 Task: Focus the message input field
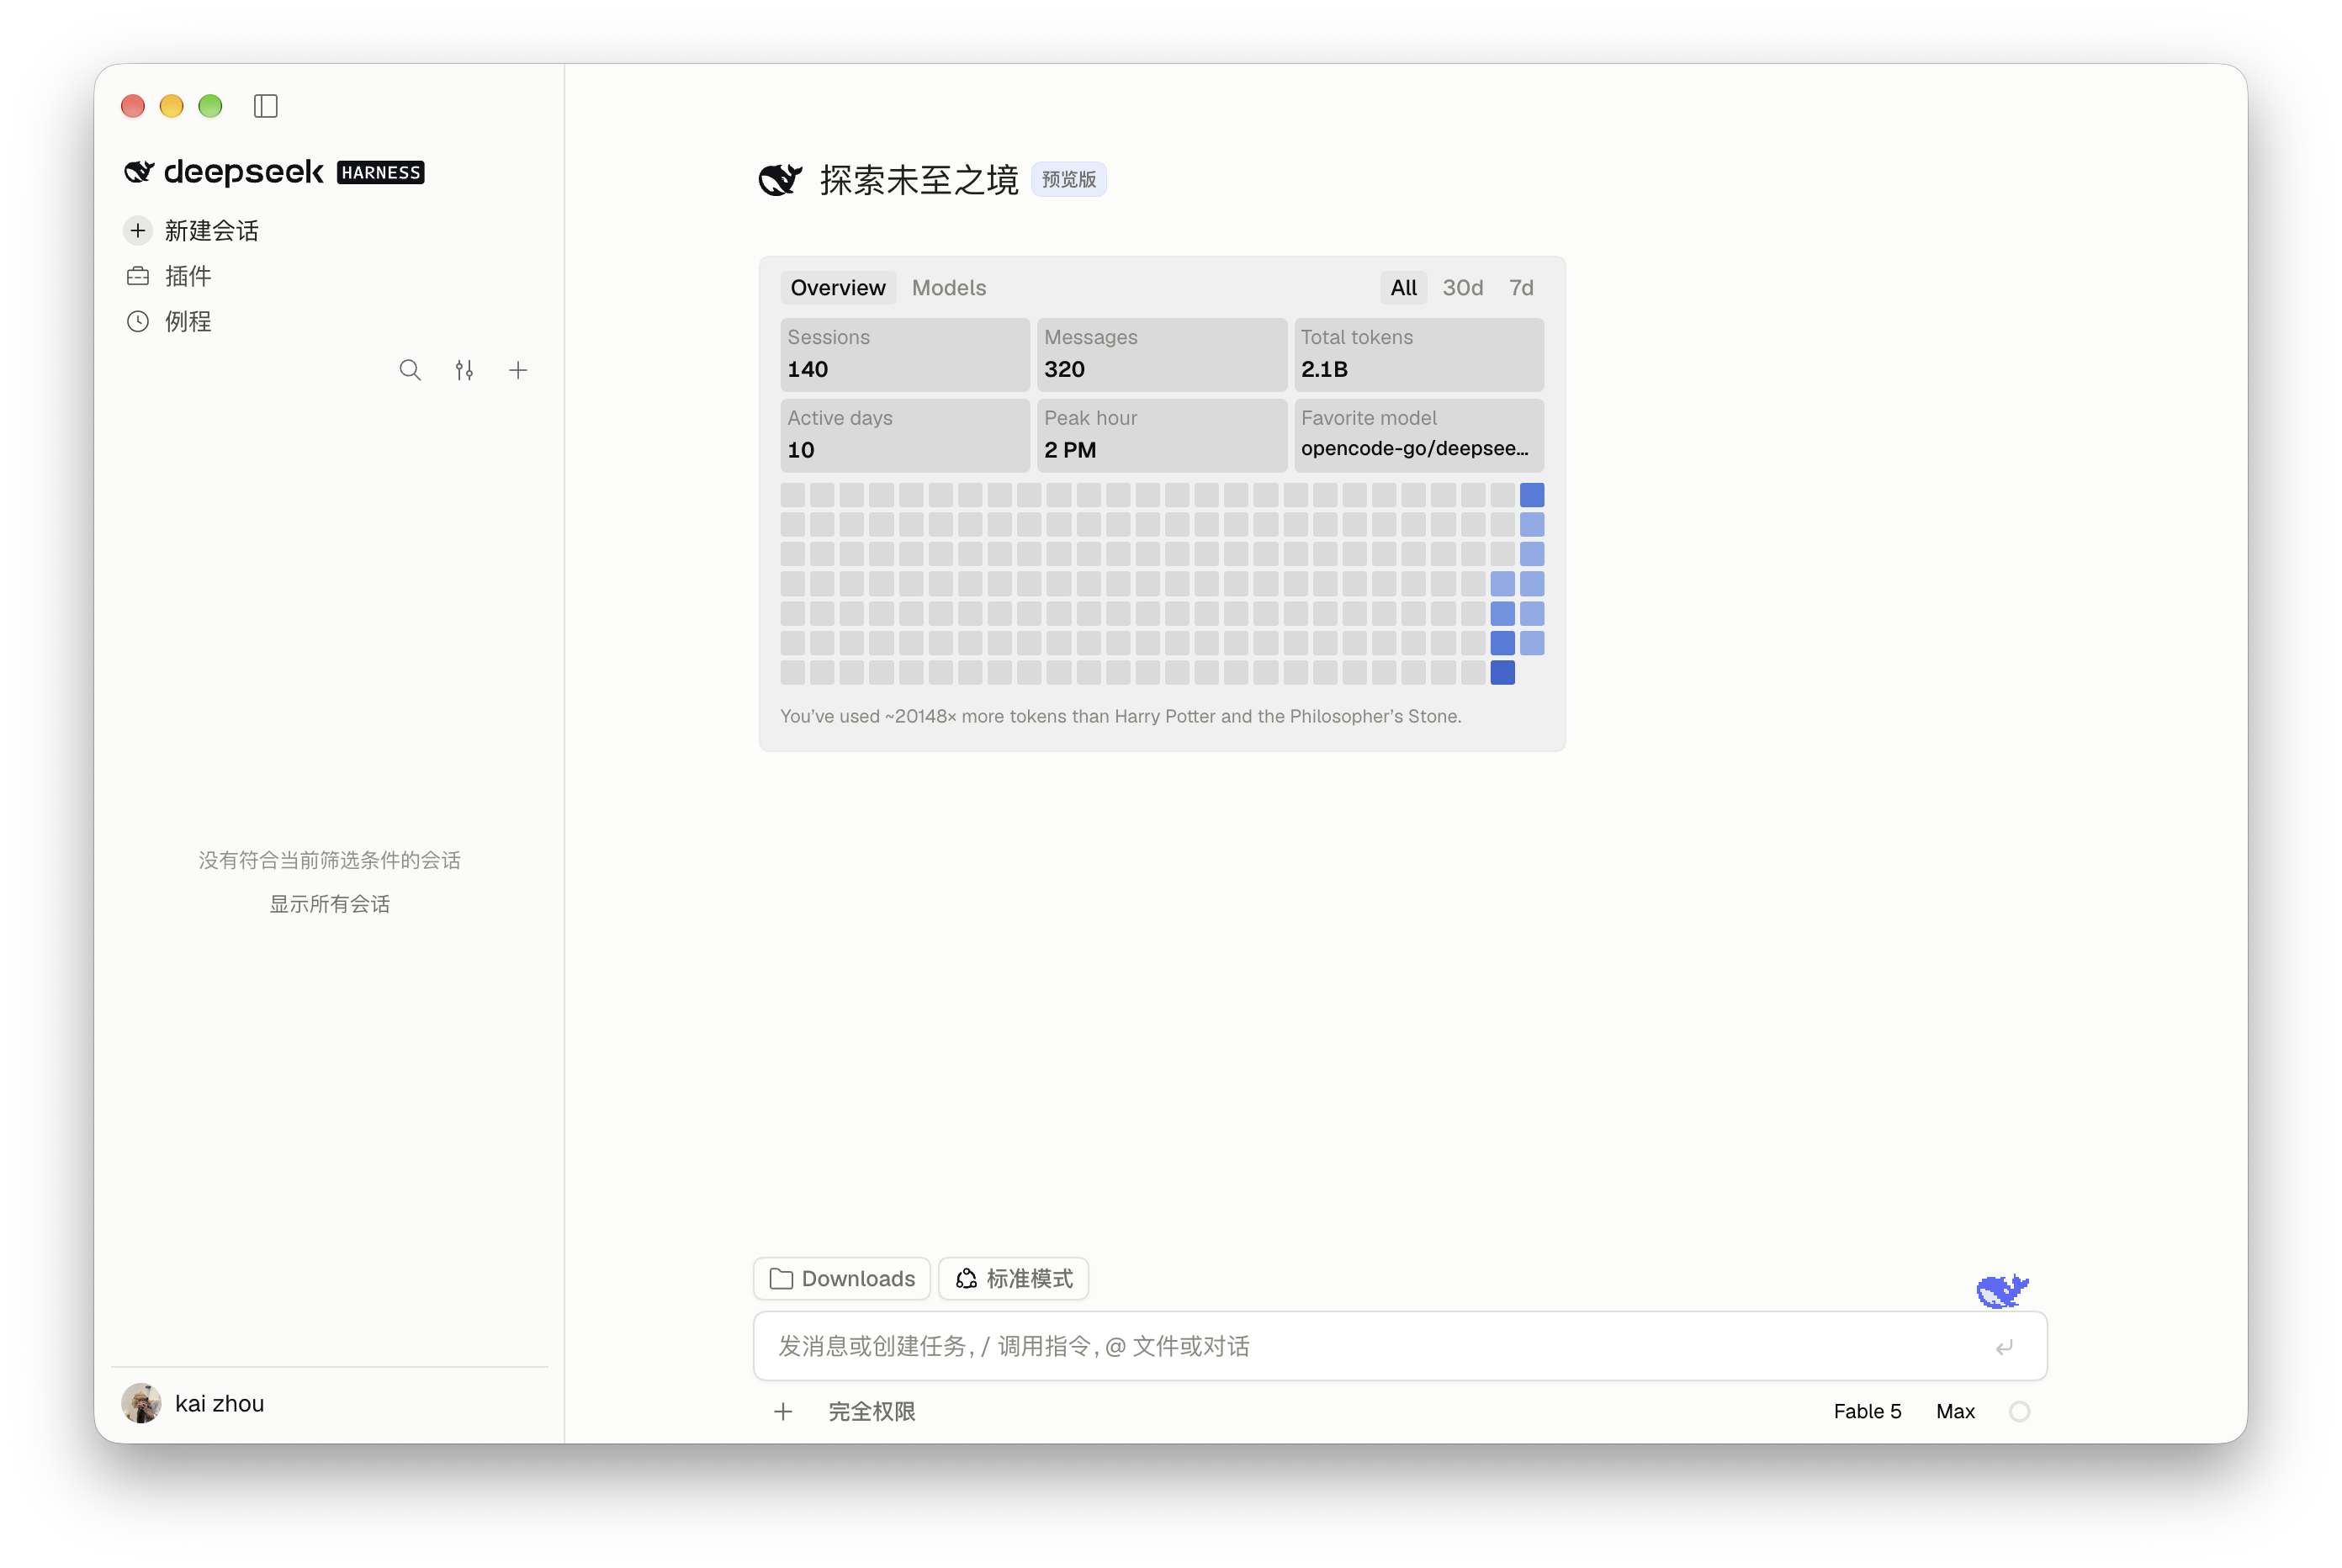(1400, 1346)
